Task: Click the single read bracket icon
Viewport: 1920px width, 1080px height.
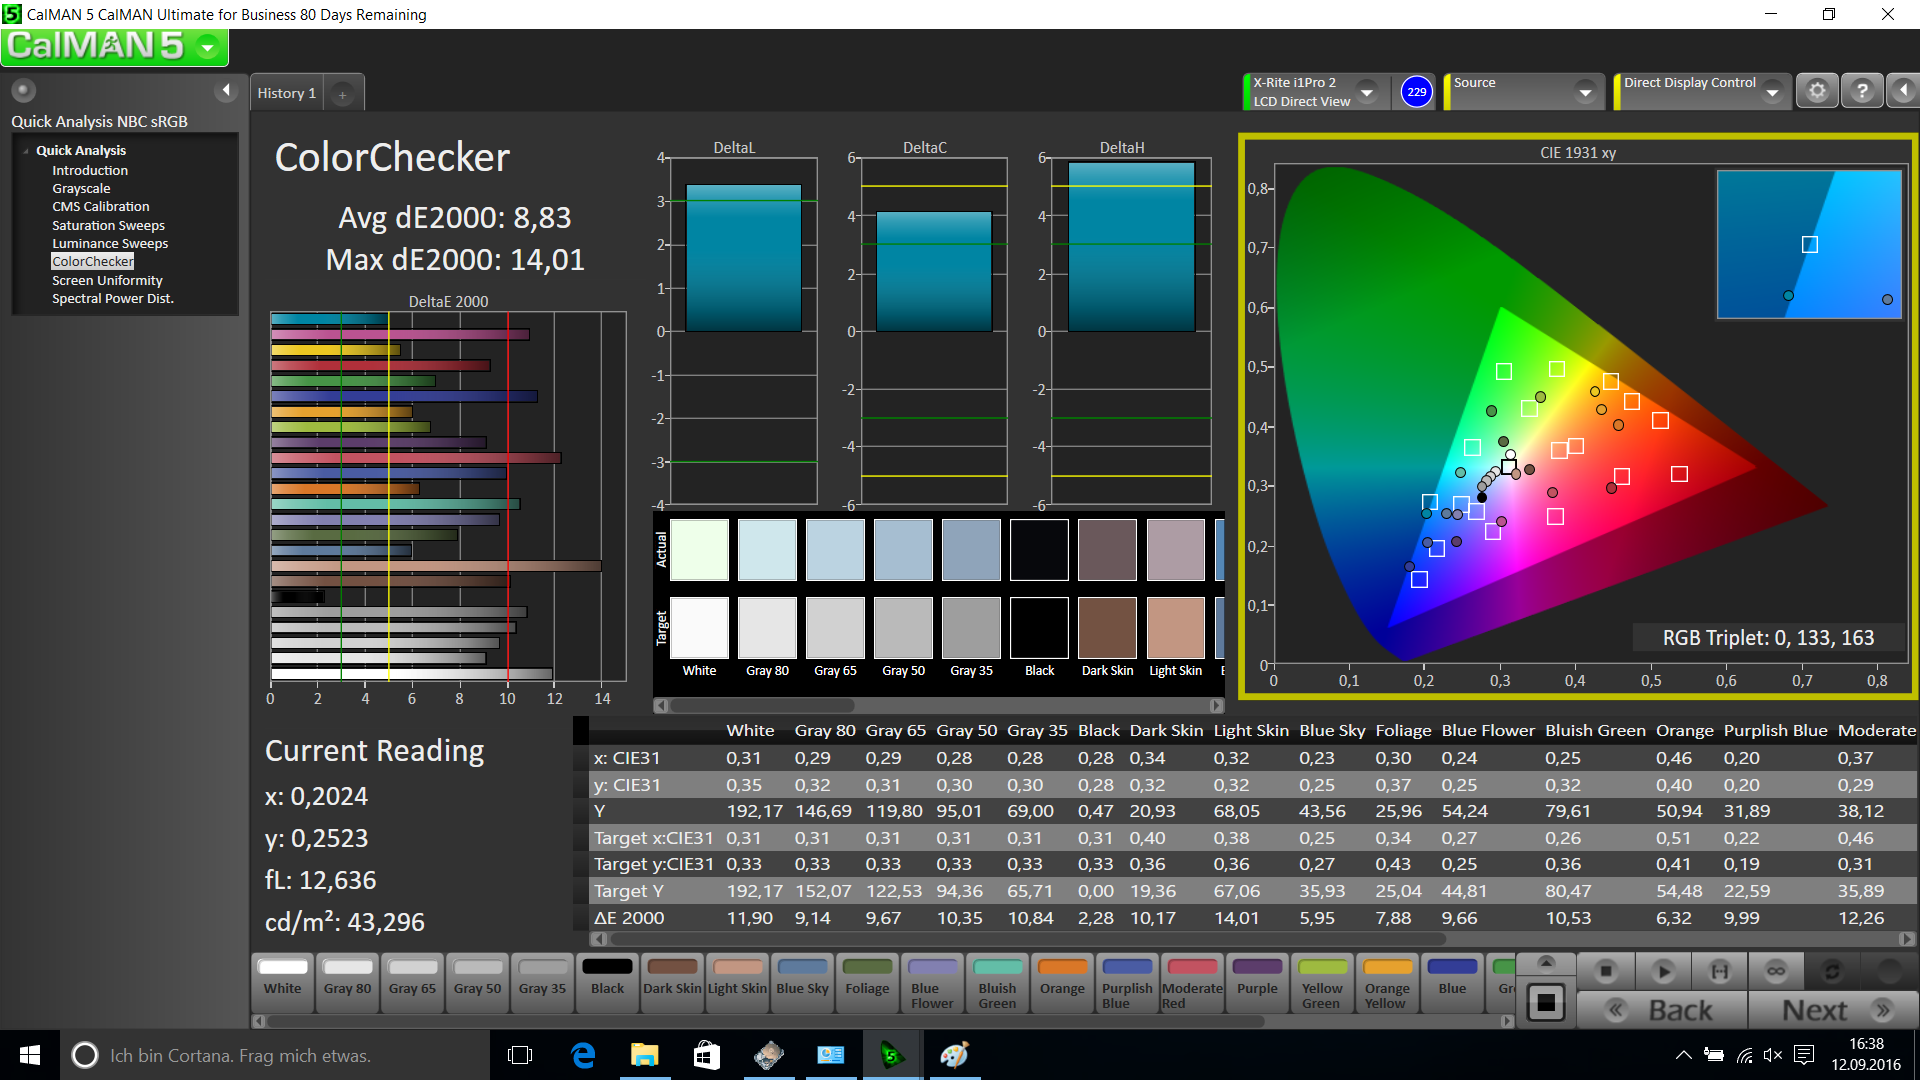Action: point(1719,971)
